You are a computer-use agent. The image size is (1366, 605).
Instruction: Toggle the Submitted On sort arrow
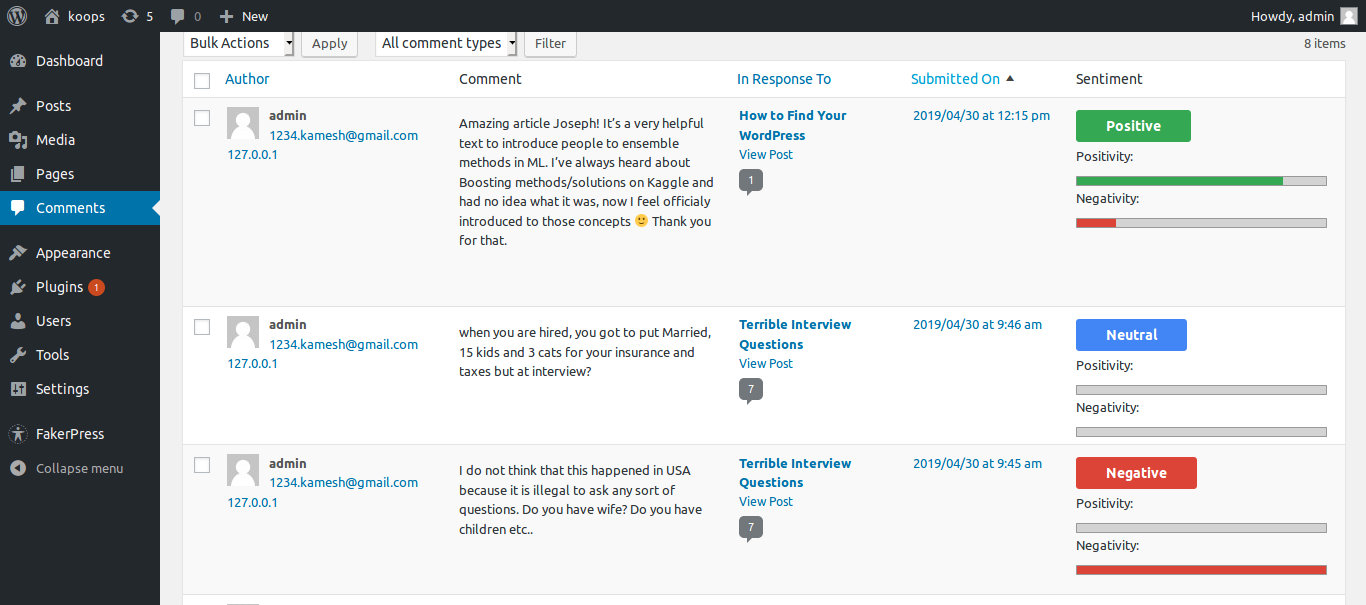point(1010,79)
